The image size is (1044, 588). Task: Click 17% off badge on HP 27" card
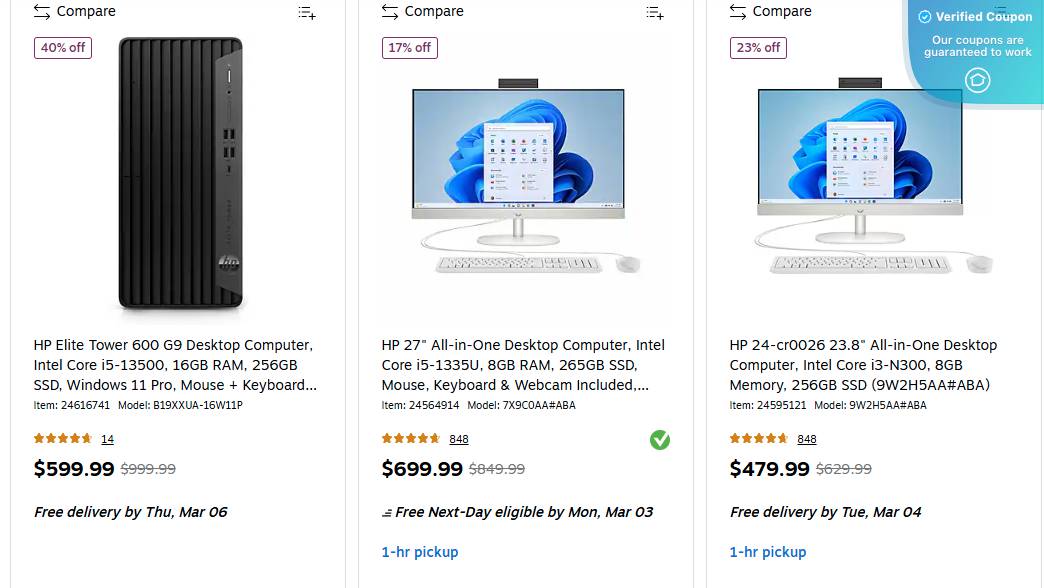(x=410, y=48)
